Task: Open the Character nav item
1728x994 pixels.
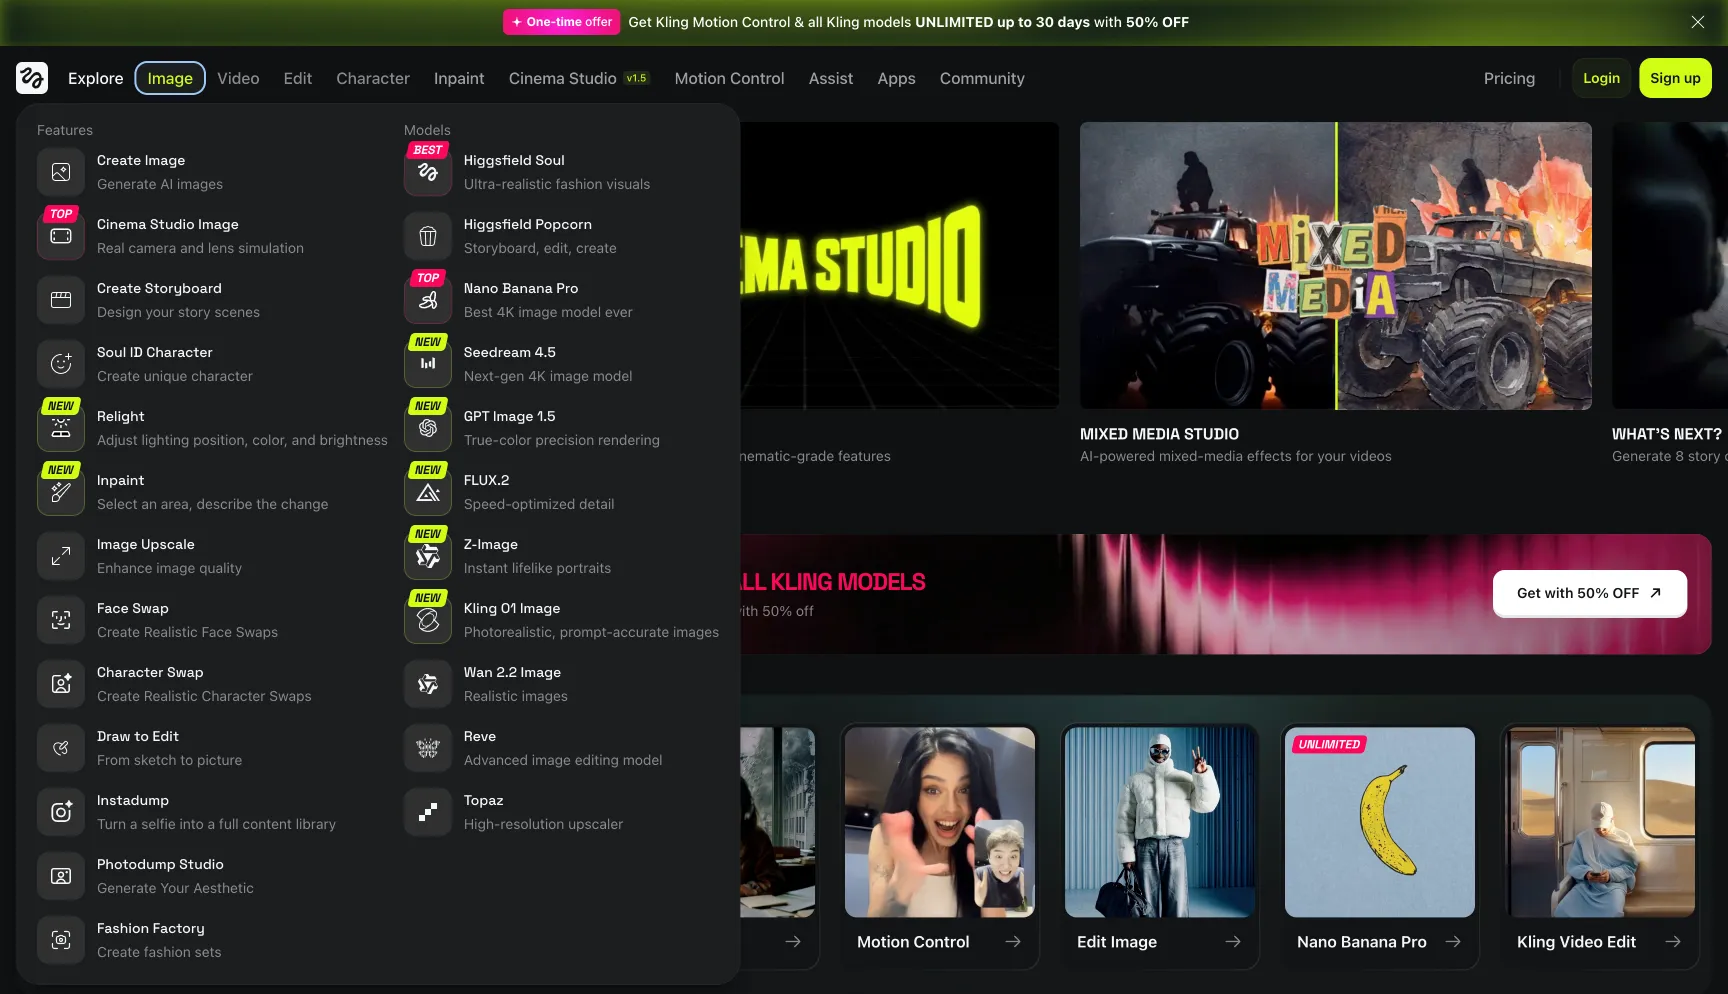Action: tap(373, 78)
